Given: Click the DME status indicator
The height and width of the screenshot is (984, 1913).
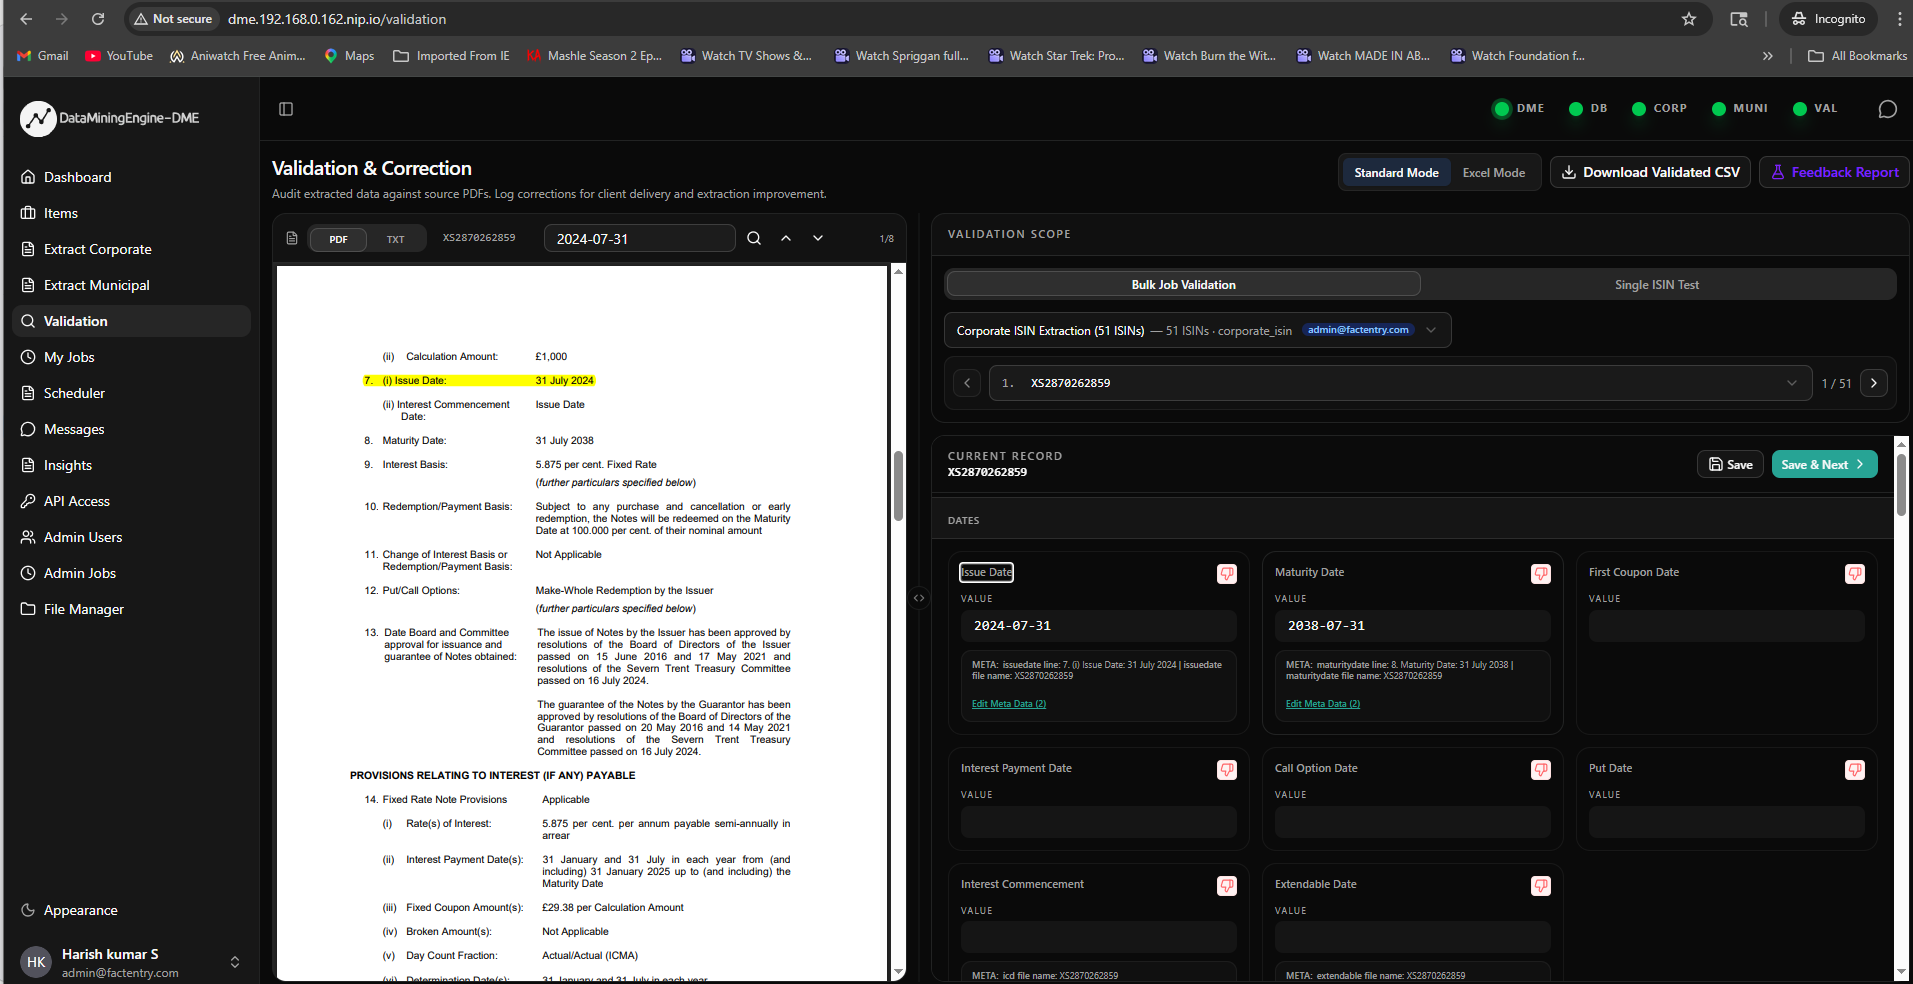Looking at the screenshot, I should click(1518, 108).
